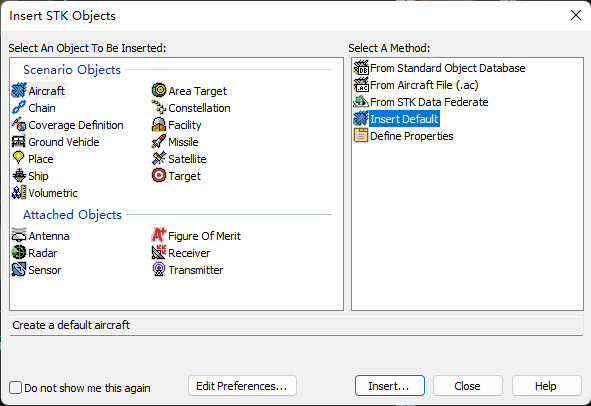Select 'Insert Default' method text
Image resolution: width=591 pixels, height=406 pixels.
click(x=404, y=119)
